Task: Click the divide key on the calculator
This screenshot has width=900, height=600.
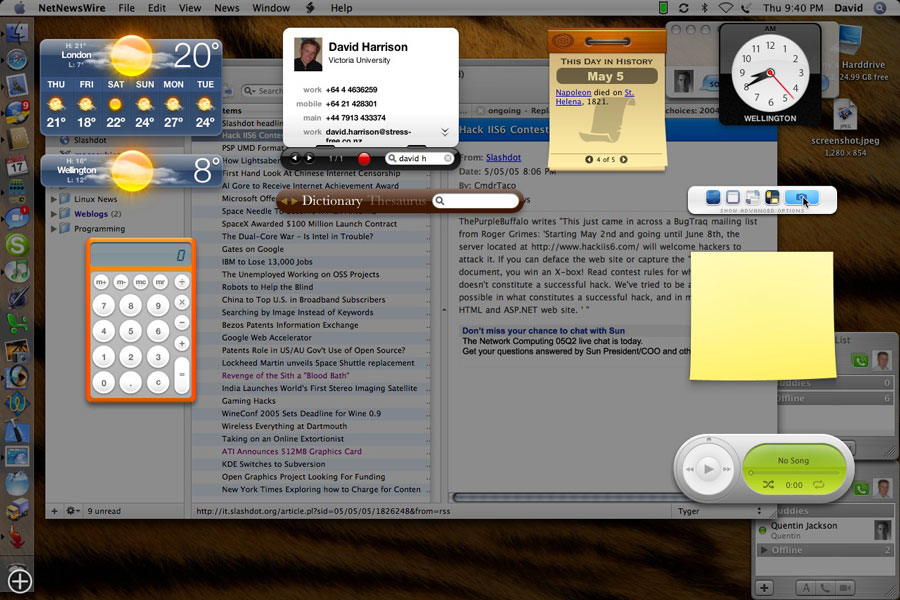Action: point(181,282)
